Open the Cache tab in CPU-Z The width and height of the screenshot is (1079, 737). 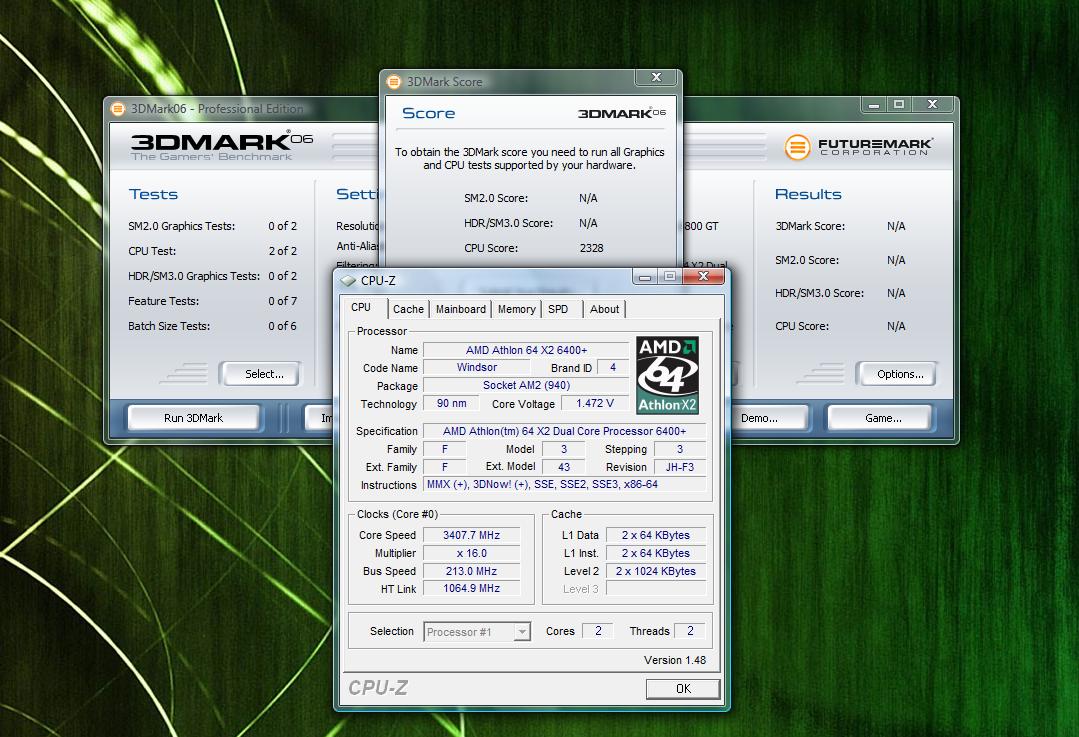[408, 309]
